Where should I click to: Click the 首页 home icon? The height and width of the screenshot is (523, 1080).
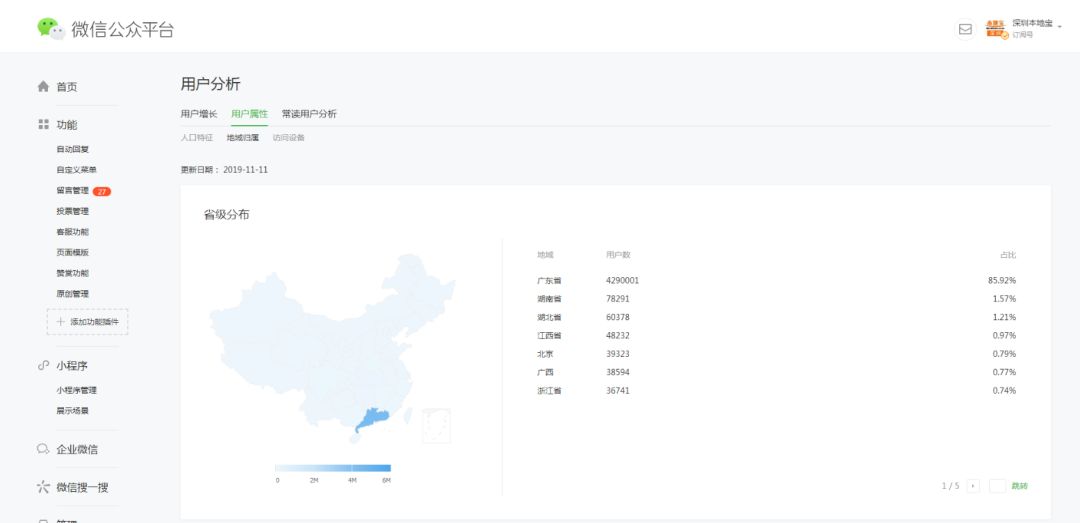point(43,87)
